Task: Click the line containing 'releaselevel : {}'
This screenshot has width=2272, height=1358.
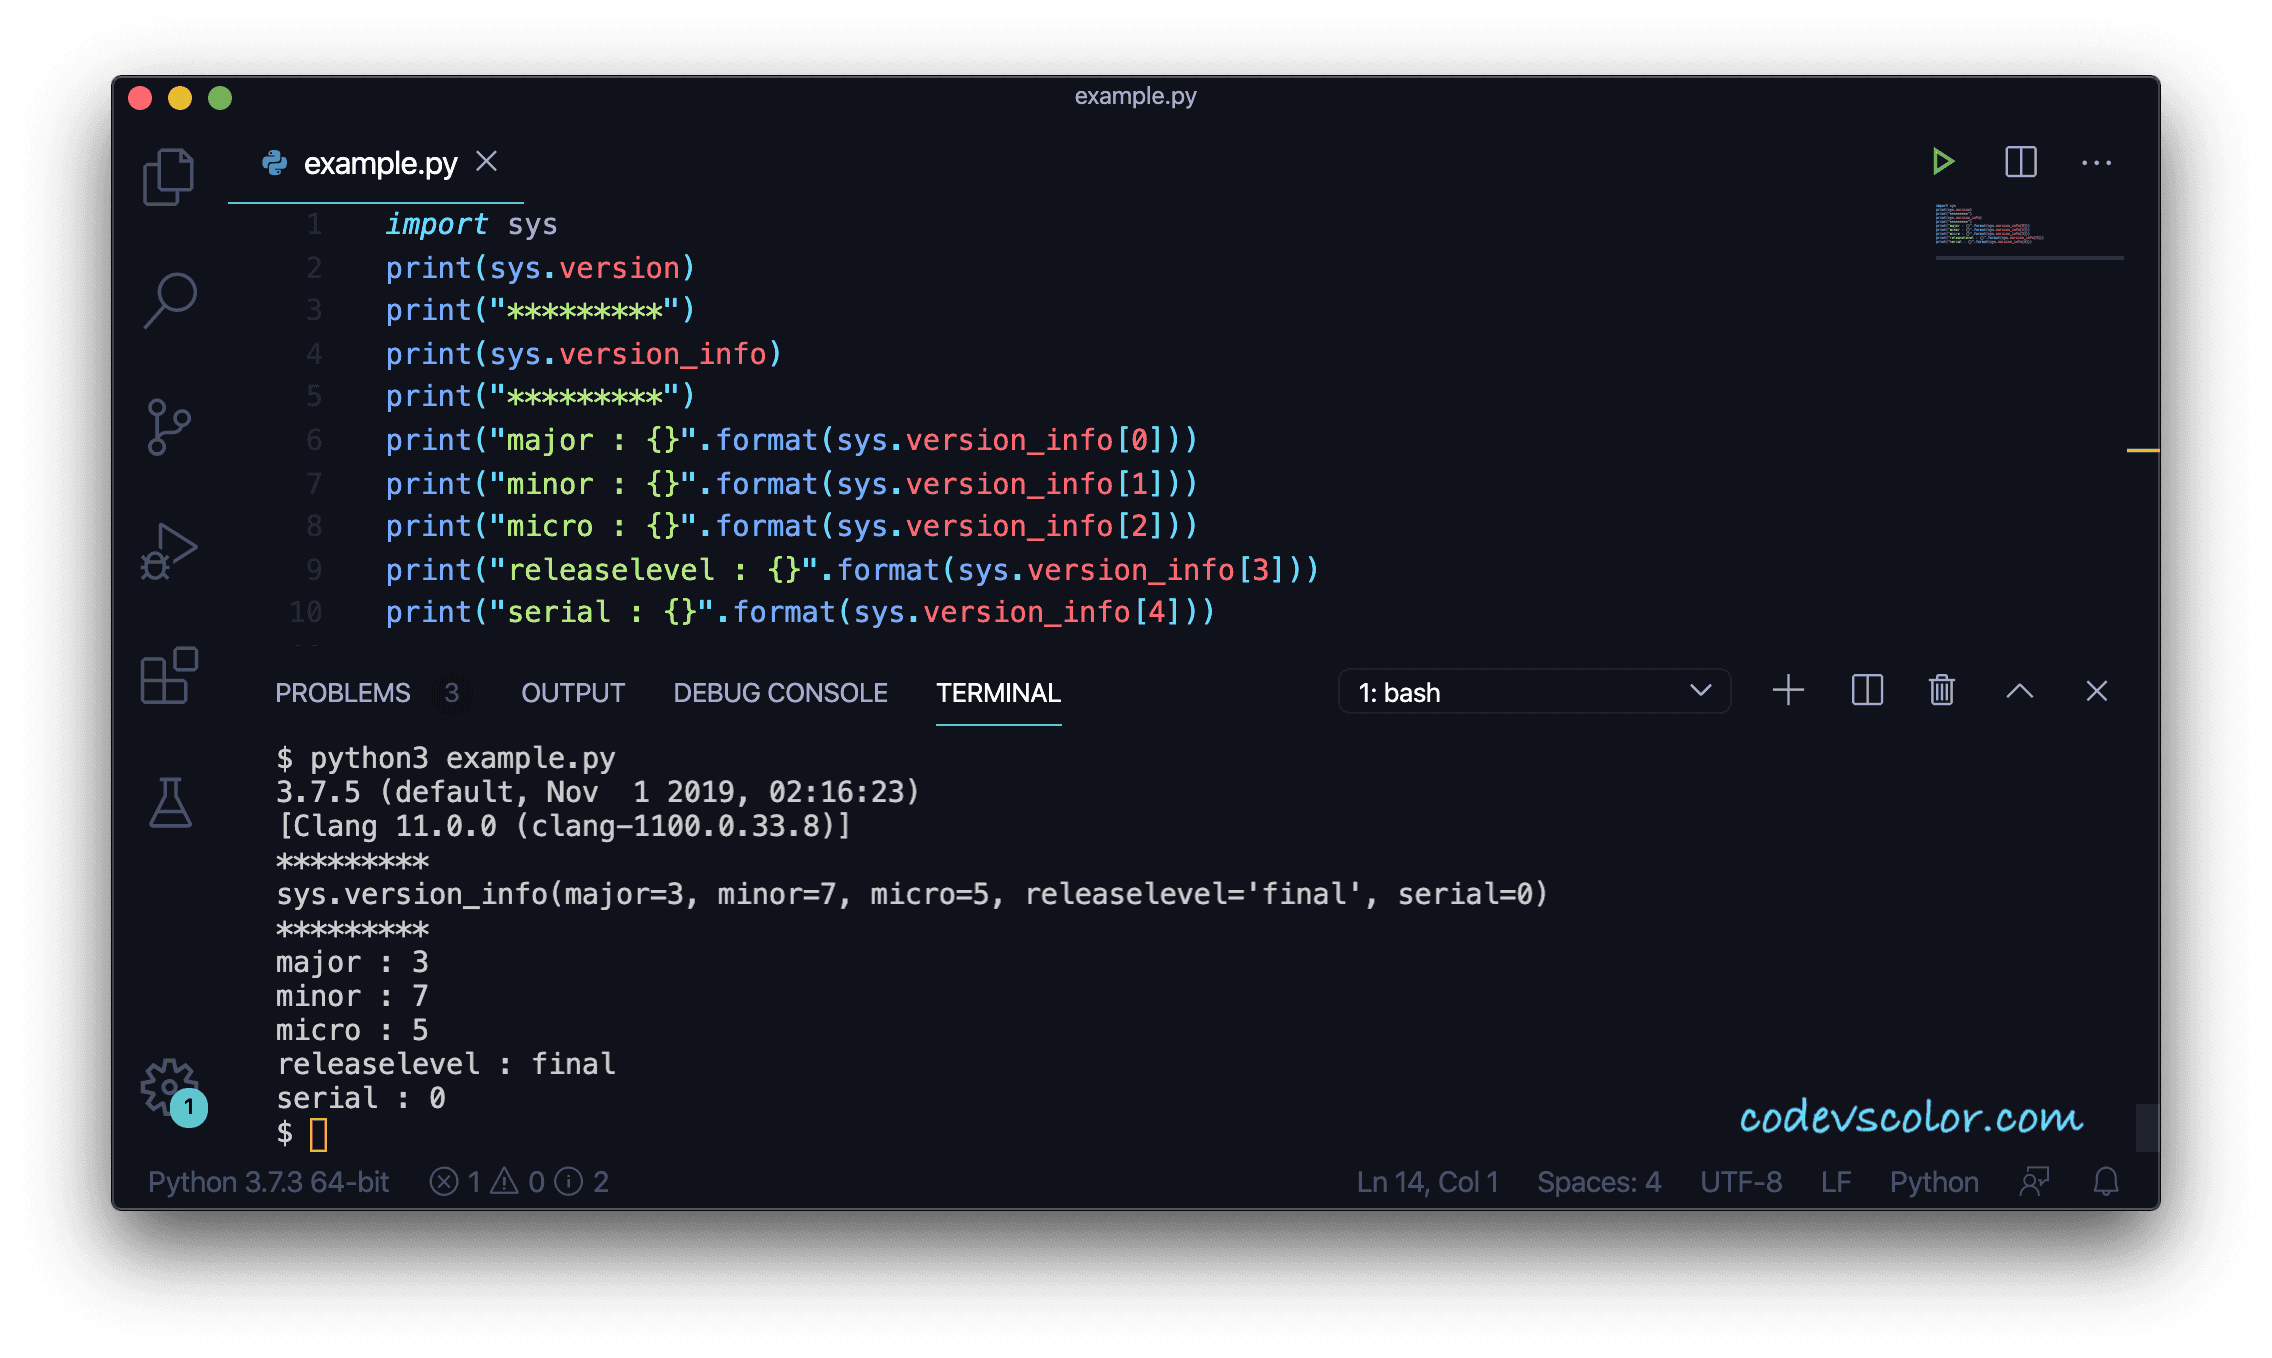Action: click(x=852, y=569)
